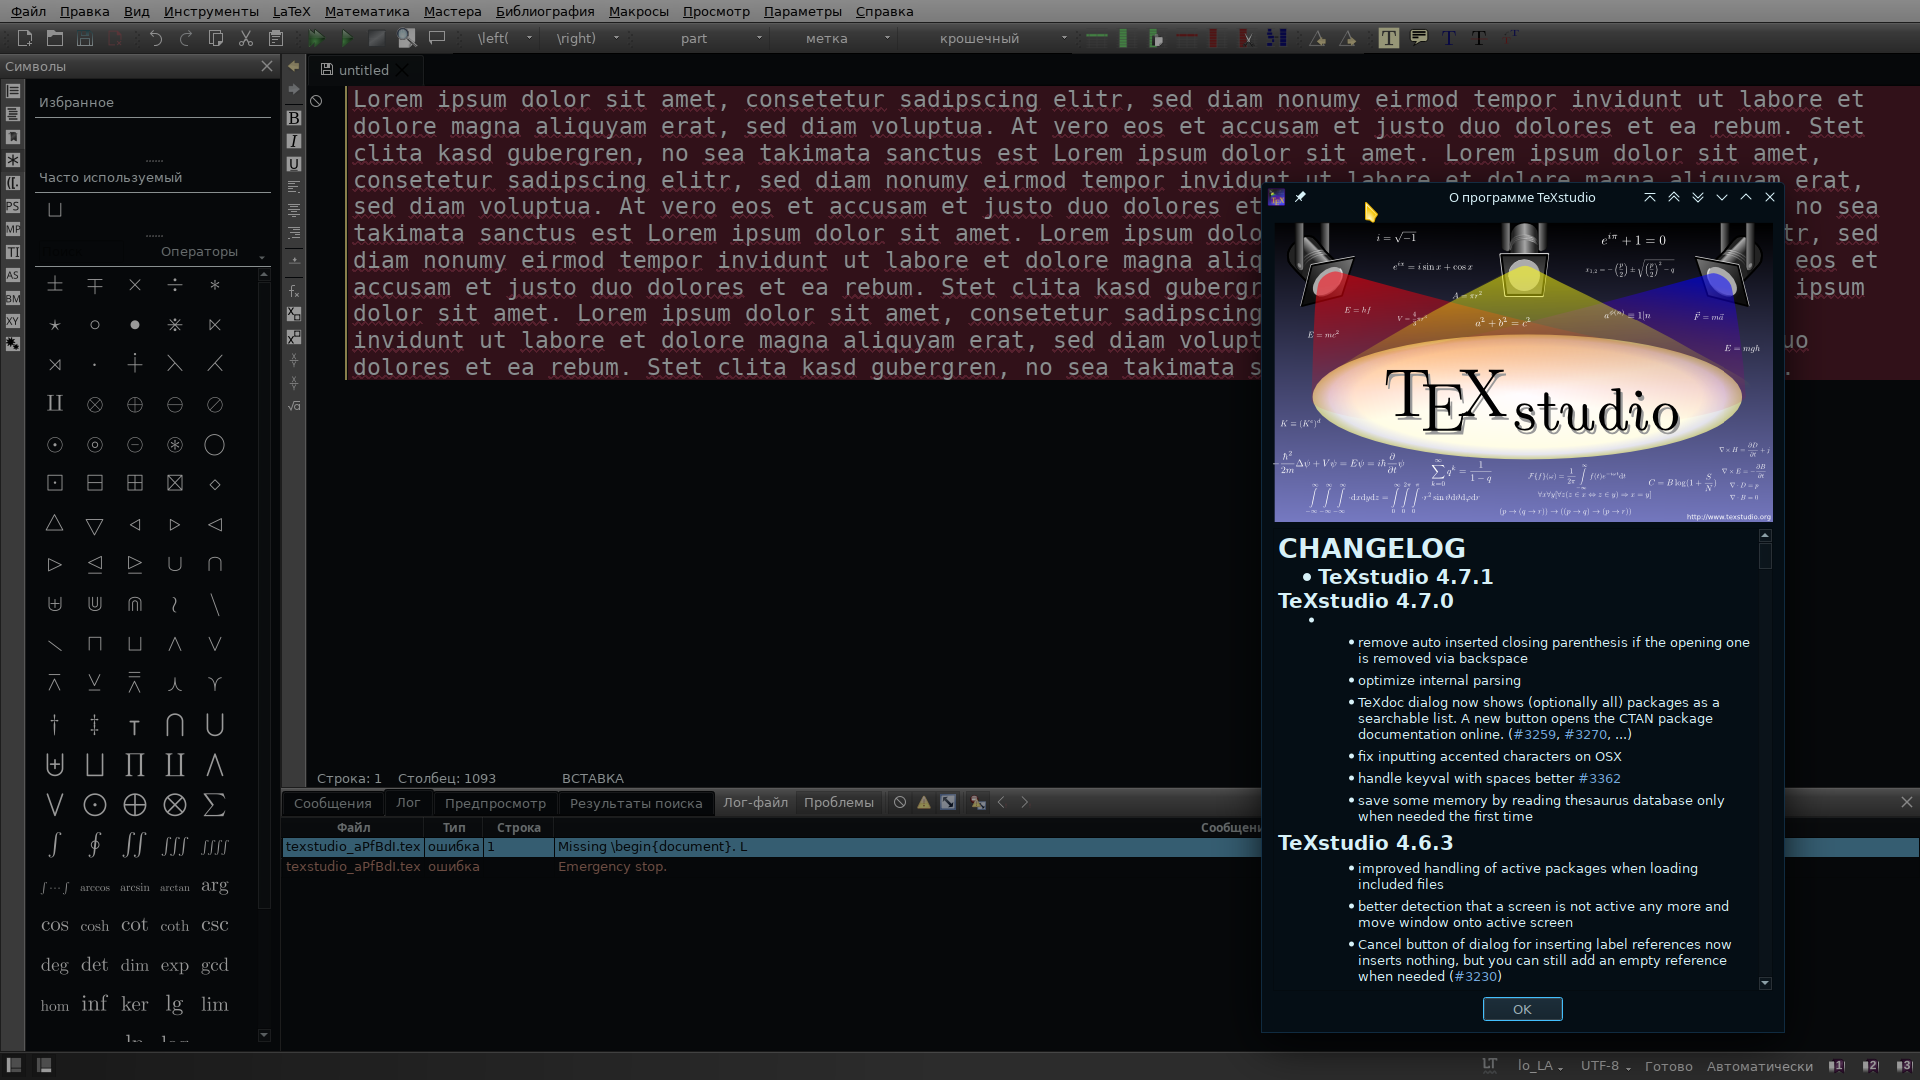Toggle the Проблемы button in log panel

pyautogui.click(x=838, y=802)
